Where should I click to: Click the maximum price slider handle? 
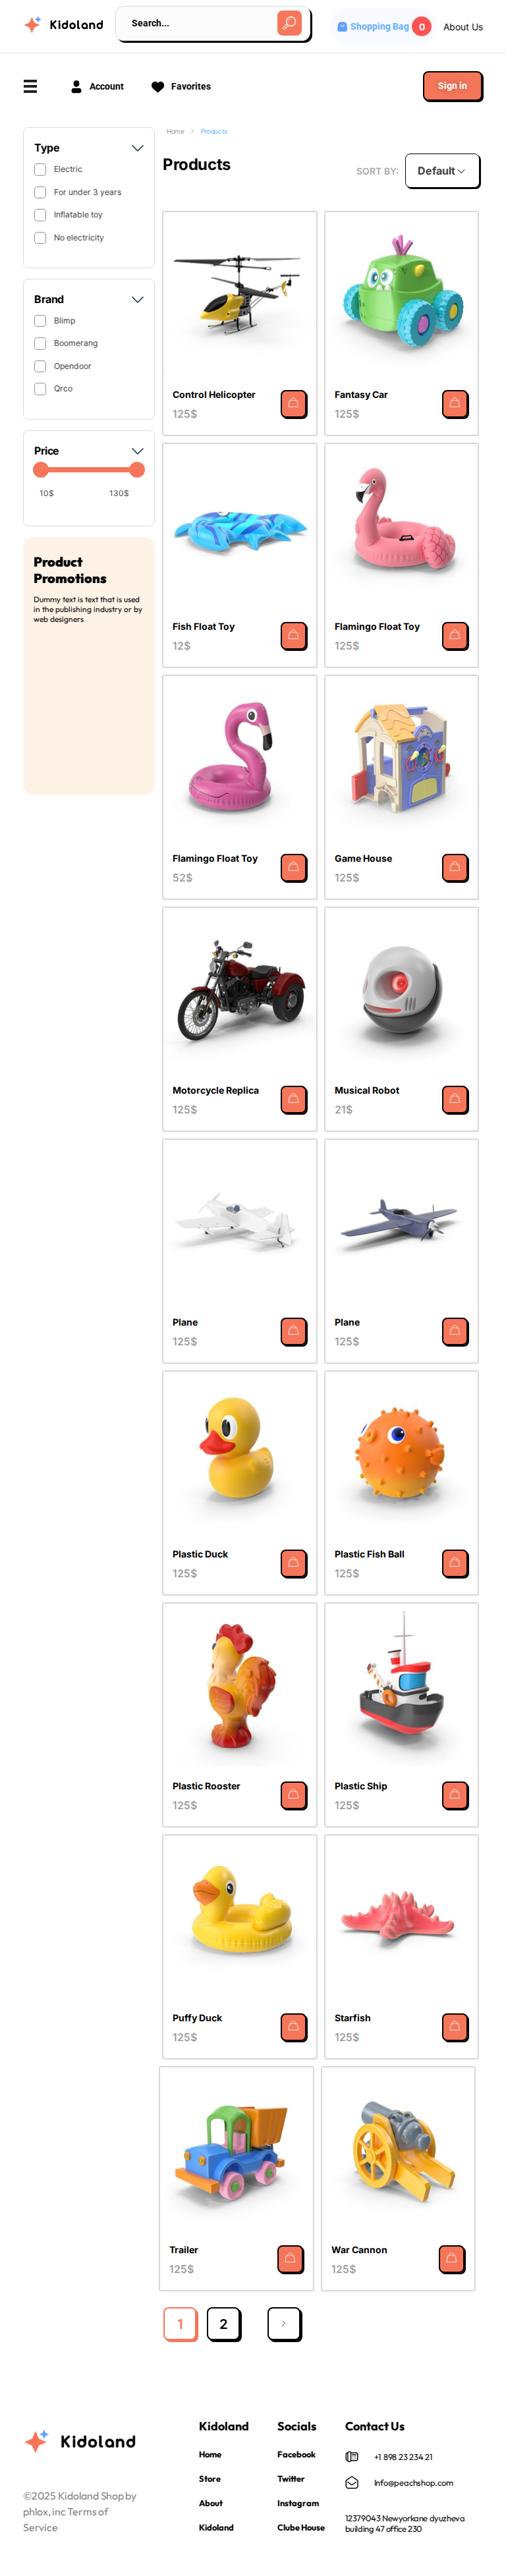[137, 470]
